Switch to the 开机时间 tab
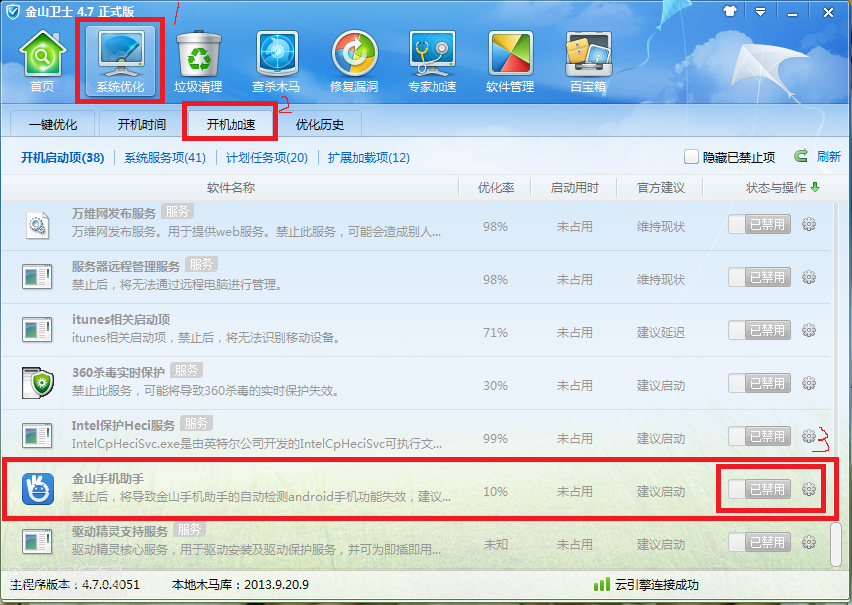This screenshot has width=852, height=605. pyautogui.click(x=141, y=124)
